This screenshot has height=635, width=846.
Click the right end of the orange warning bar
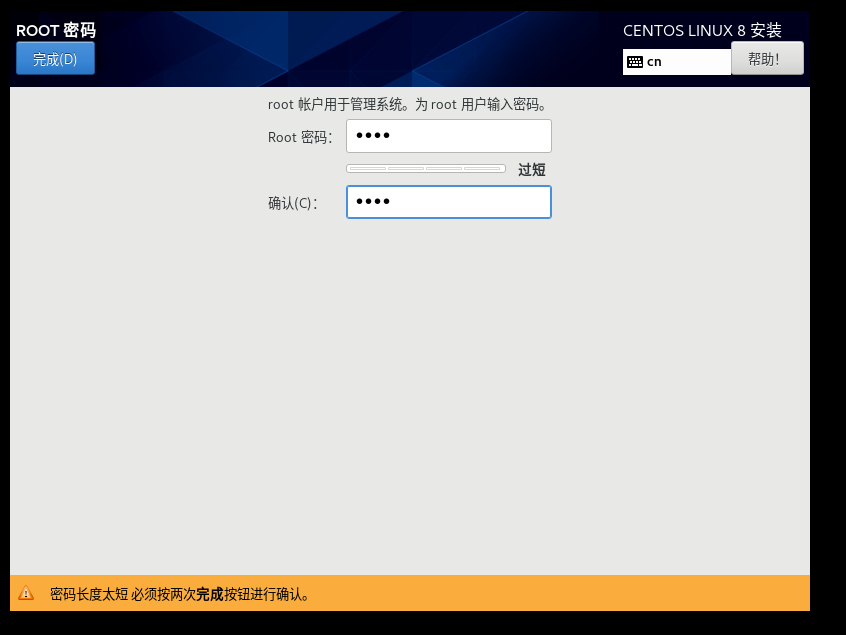(780, 593)
